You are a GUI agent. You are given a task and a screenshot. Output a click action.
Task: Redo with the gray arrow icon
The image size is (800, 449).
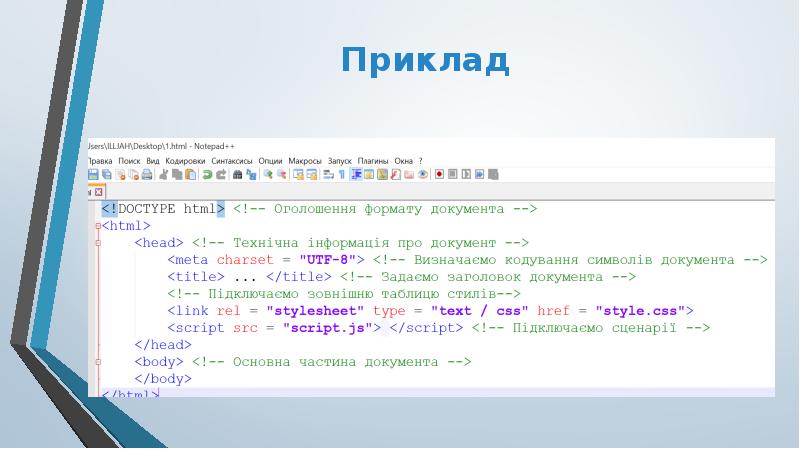click(x=221, y=174)
